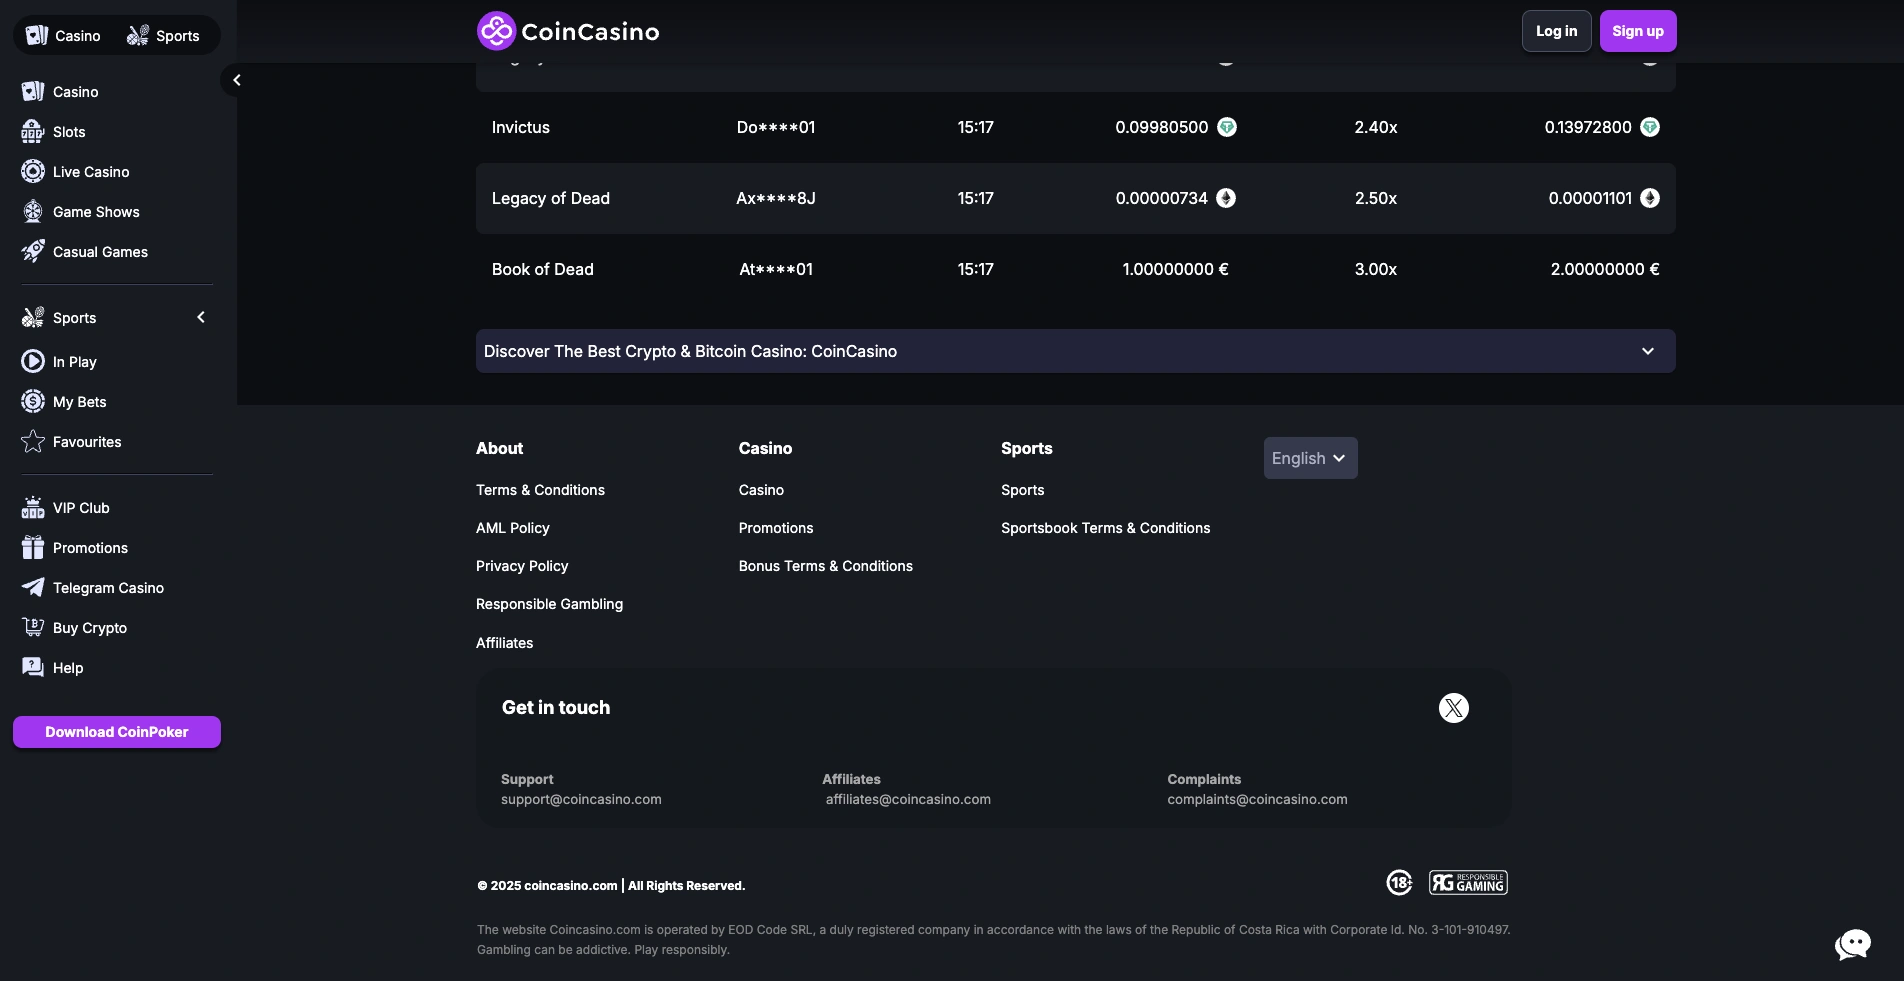Screen dimensions: 1904x981
Task: Select the Telegram Casino icon
Action: (x=31, y=587)
